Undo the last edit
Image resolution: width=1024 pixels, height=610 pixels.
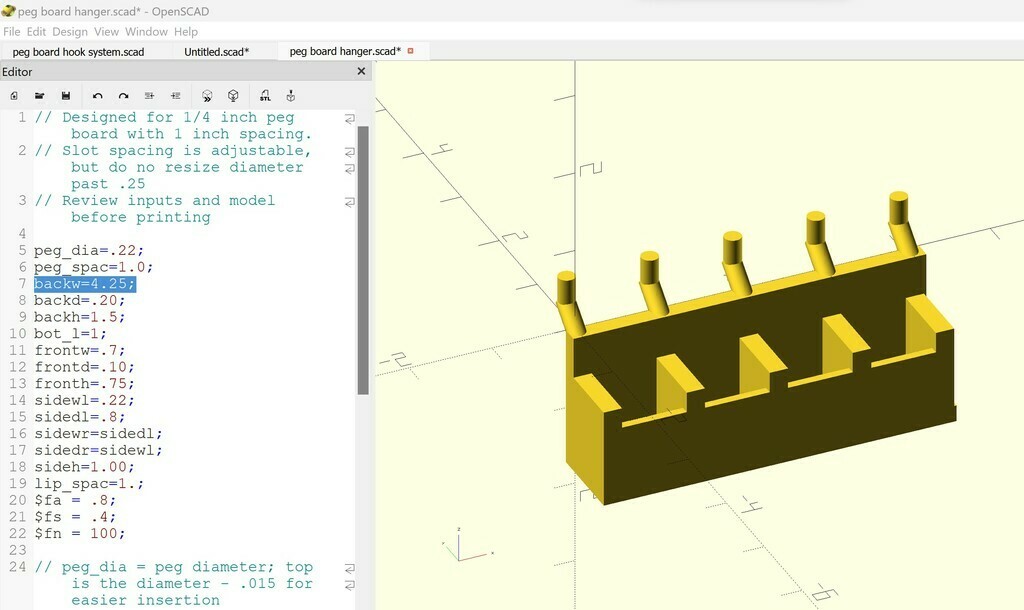point(97,96)
